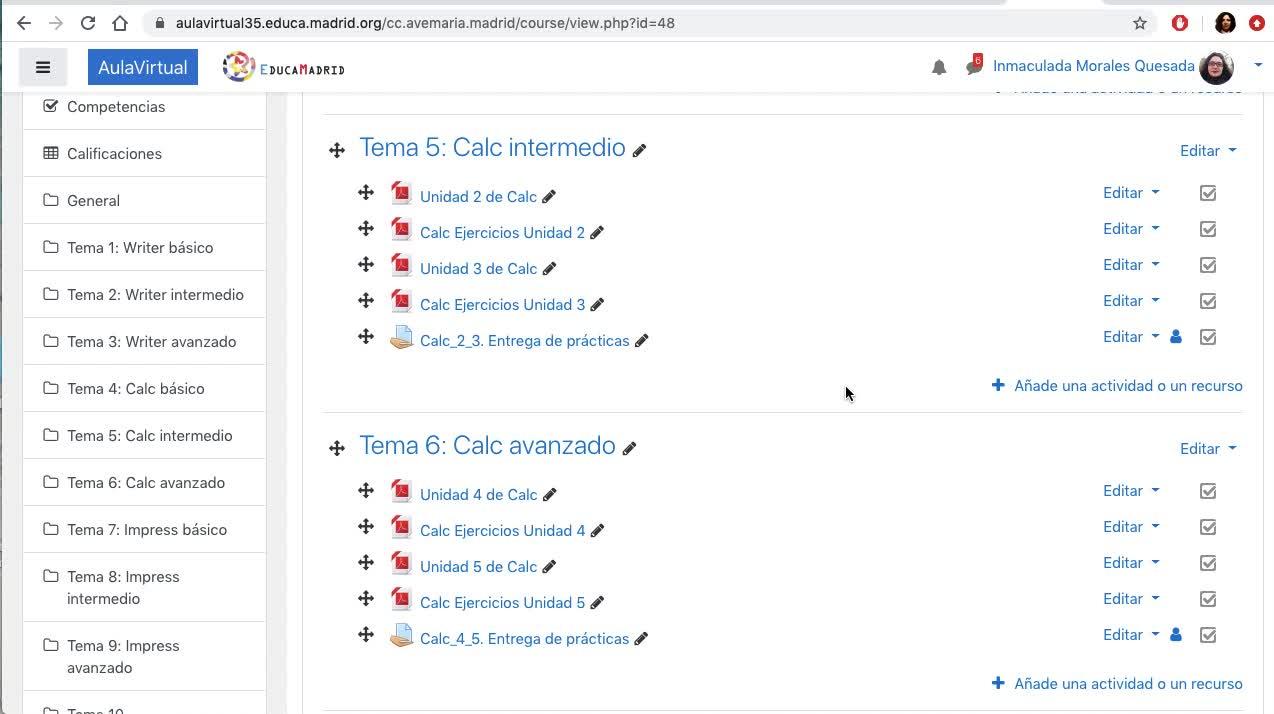The image size is (1274, 714).
Task: Click group mode icon for Calc_4_5 assignment
Action: tap(1176, 635)
